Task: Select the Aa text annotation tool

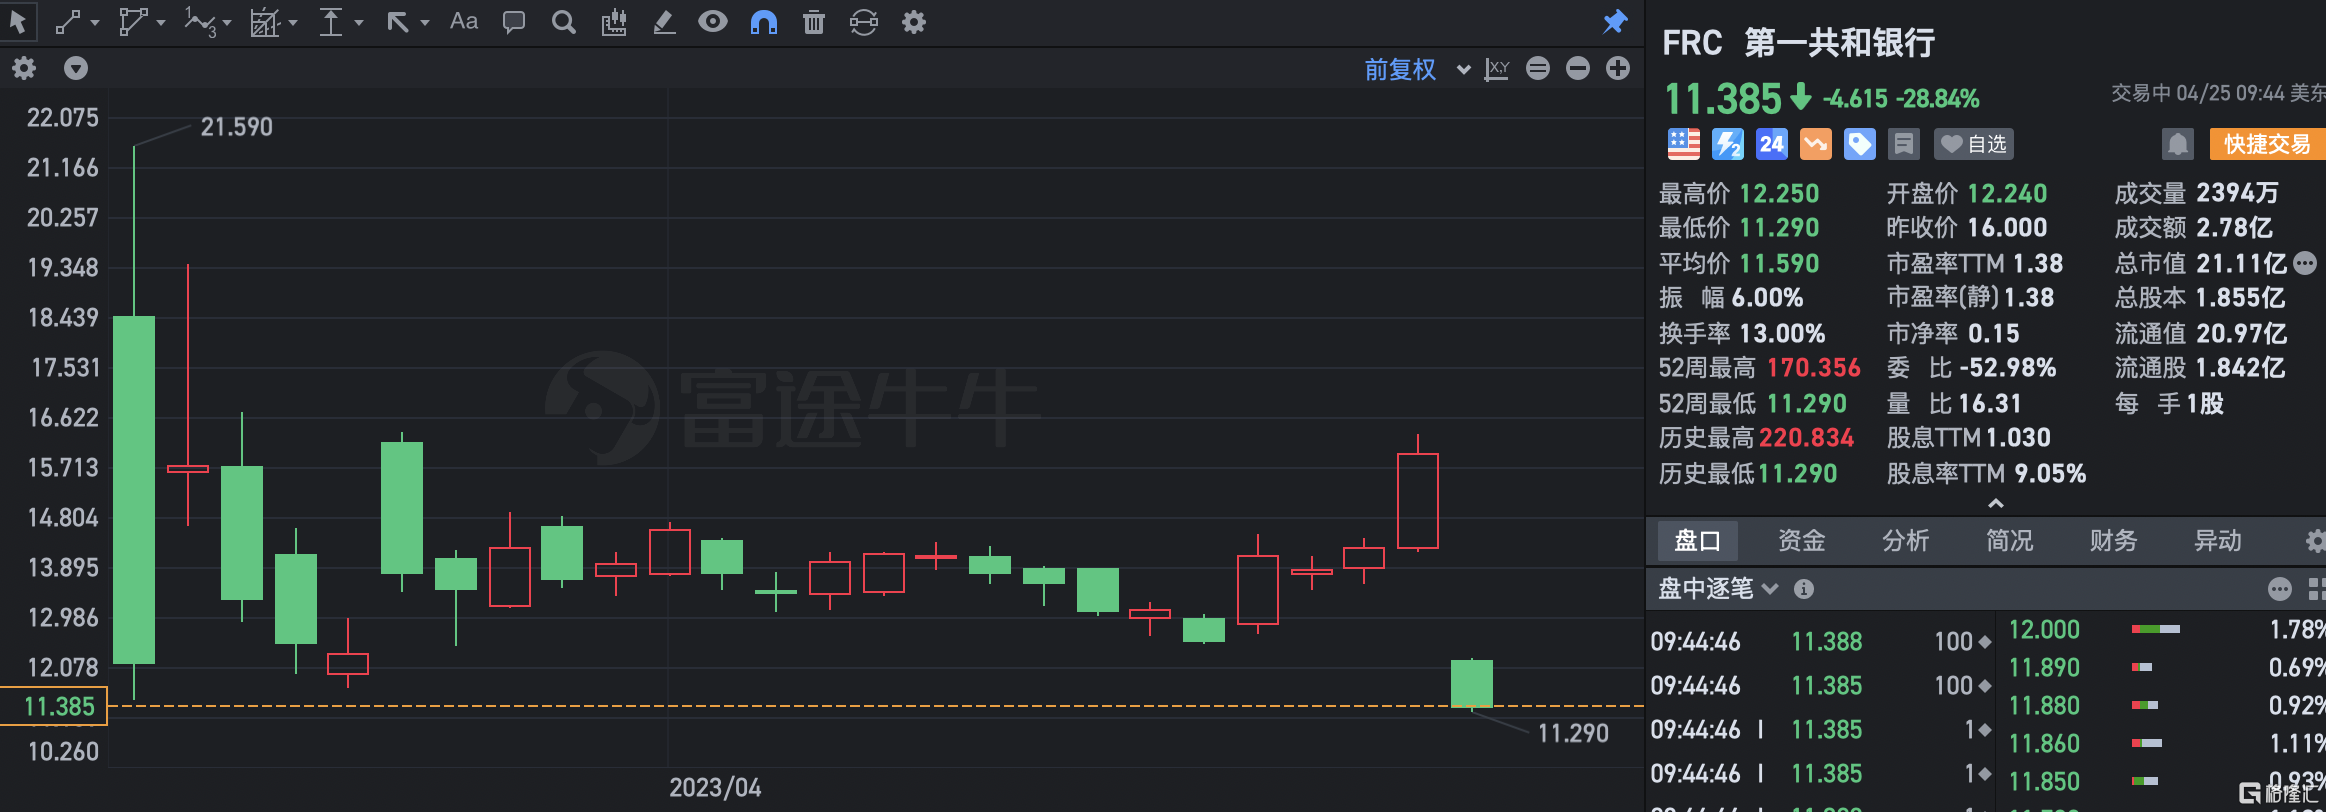Action: [464, 22]
